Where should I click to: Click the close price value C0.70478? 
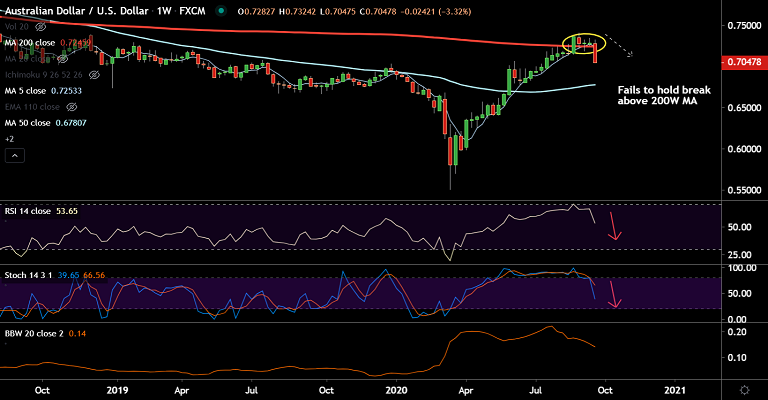(x=378, y=11)
